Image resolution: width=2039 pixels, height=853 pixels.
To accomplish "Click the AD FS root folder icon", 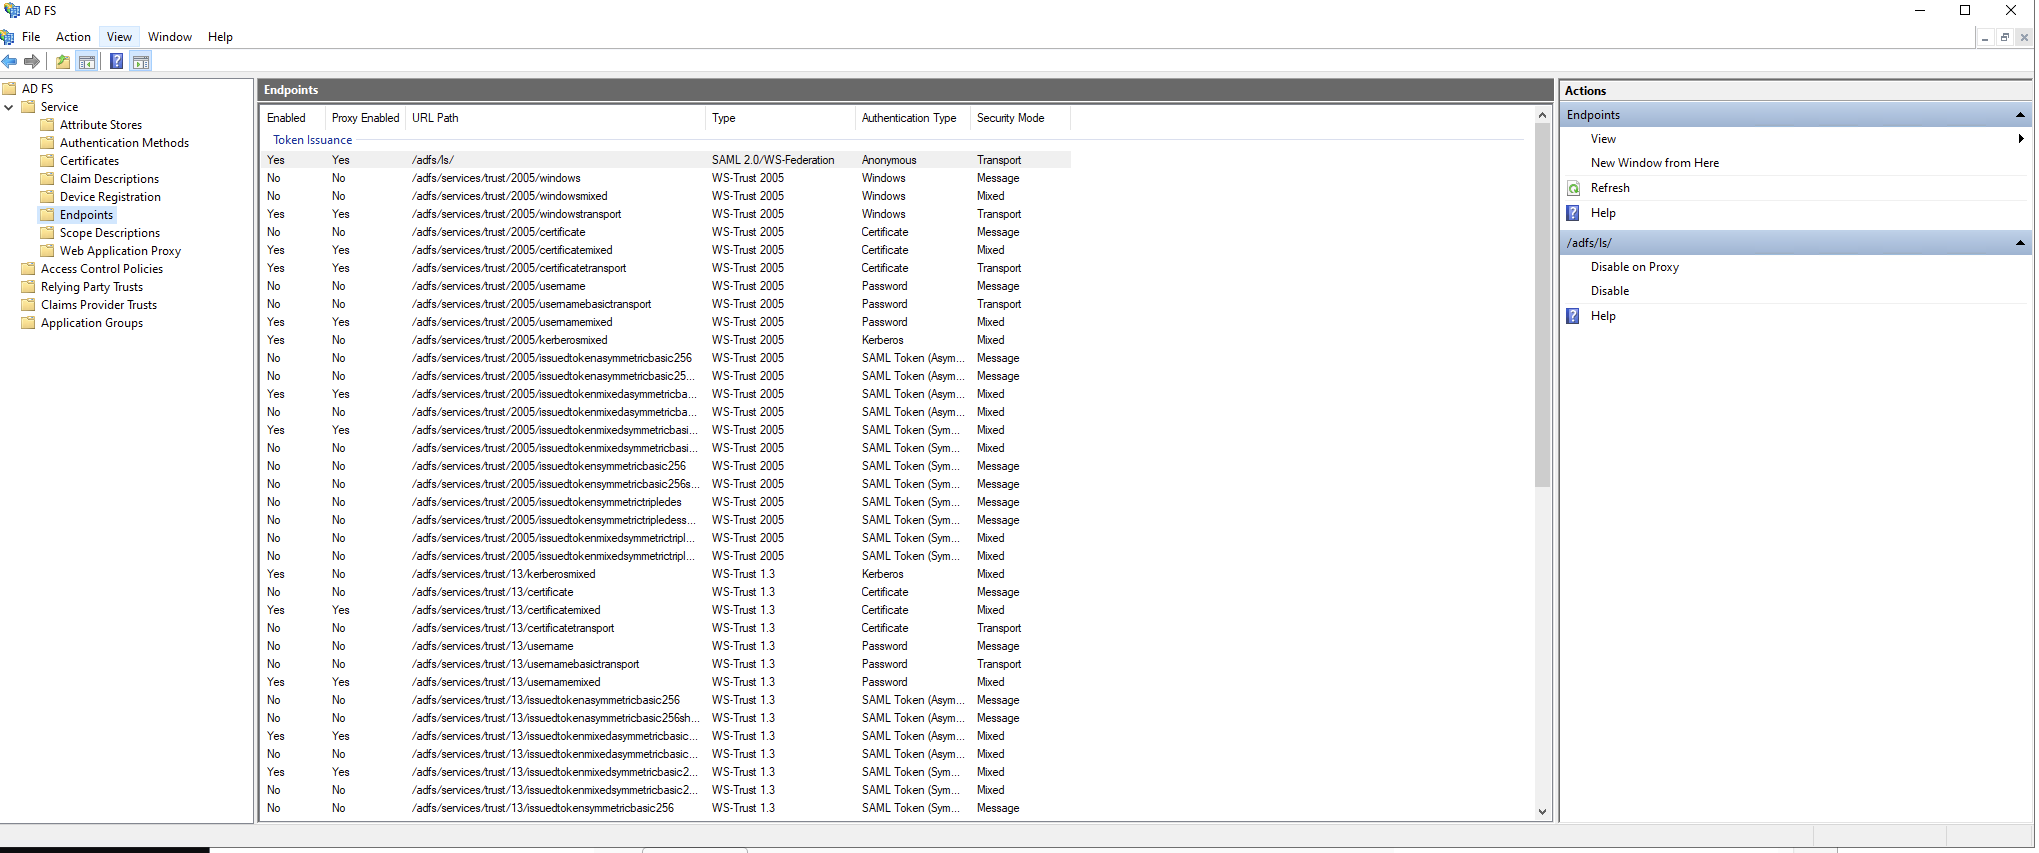I will coord(9,89).
